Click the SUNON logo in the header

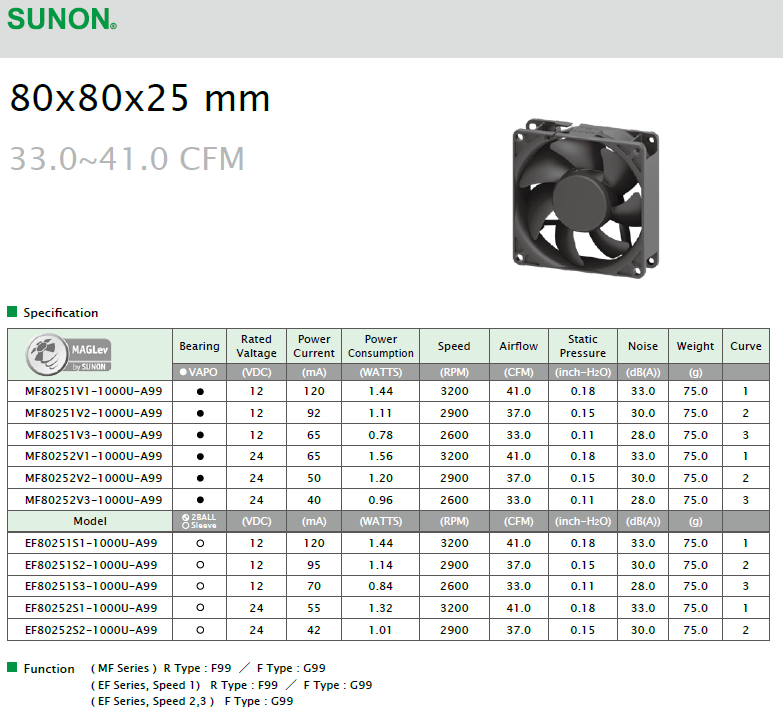point(62,19)
